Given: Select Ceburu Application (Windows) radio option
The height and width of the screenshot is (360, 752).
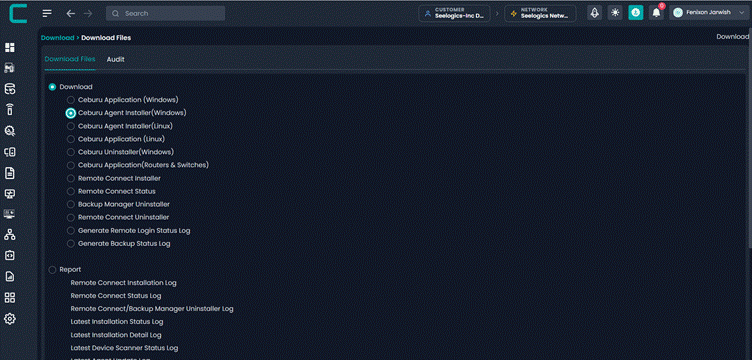Looking at the screenshot, I should click(70, 100).
